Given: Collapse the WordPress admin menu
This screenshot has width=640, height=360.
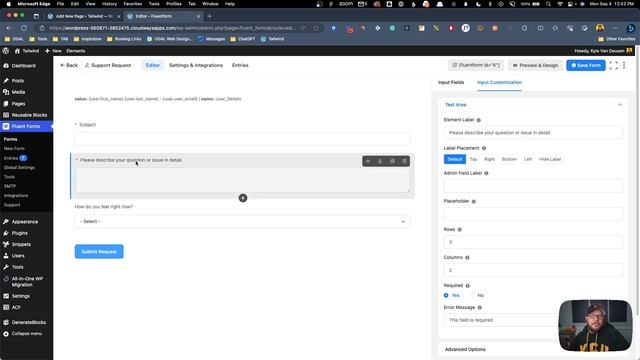Looking at the screenshot, I should [x=26, y=334].
